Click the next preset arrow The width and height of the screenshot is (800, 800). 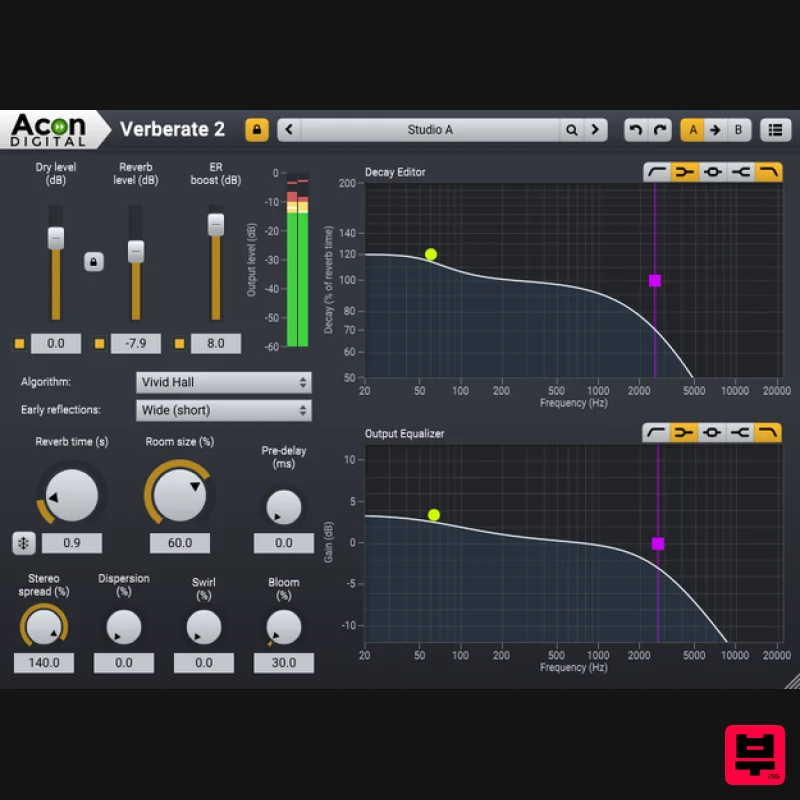click(x=595, y=129)
